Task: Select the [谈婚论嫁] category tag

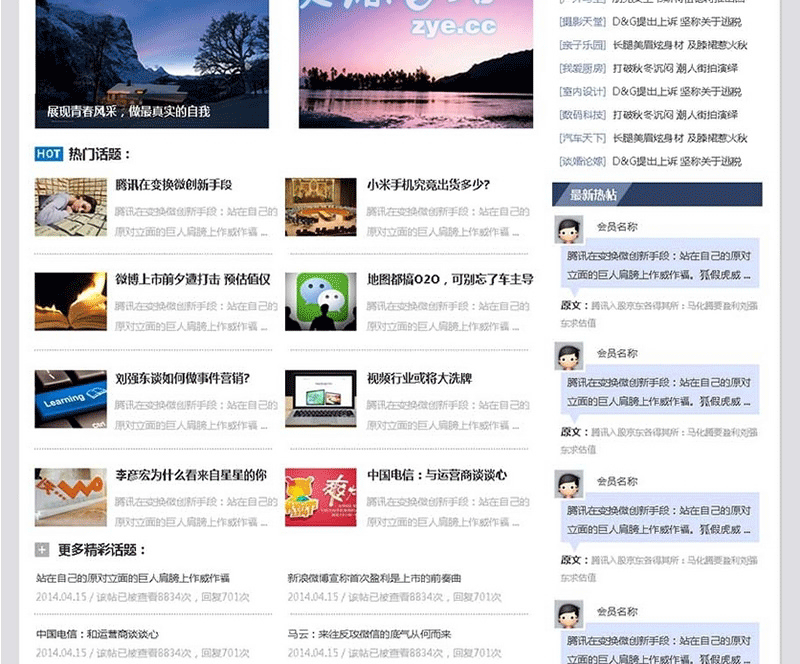Action: tap(582, 161)
